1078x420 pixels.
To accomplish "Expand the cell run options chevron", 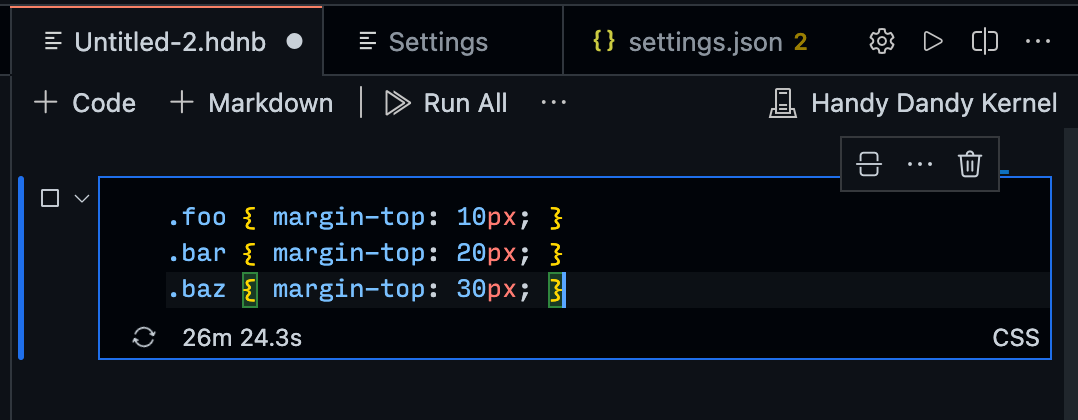I will coord(82,199).
